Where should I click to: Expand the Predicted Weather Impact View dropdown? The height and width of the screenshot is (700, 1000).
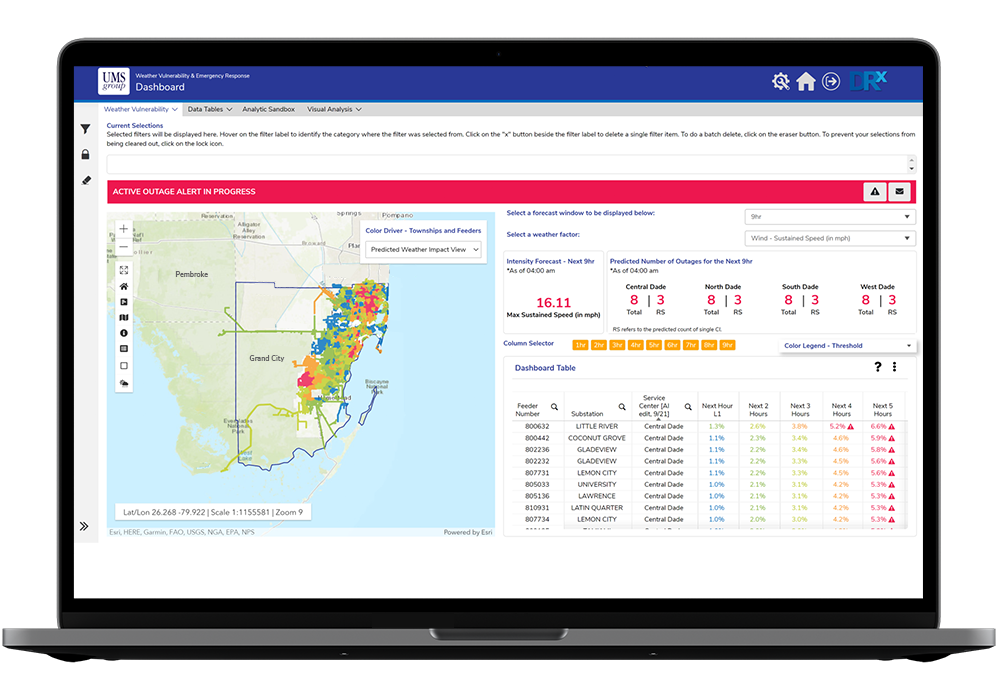point(425,250)
